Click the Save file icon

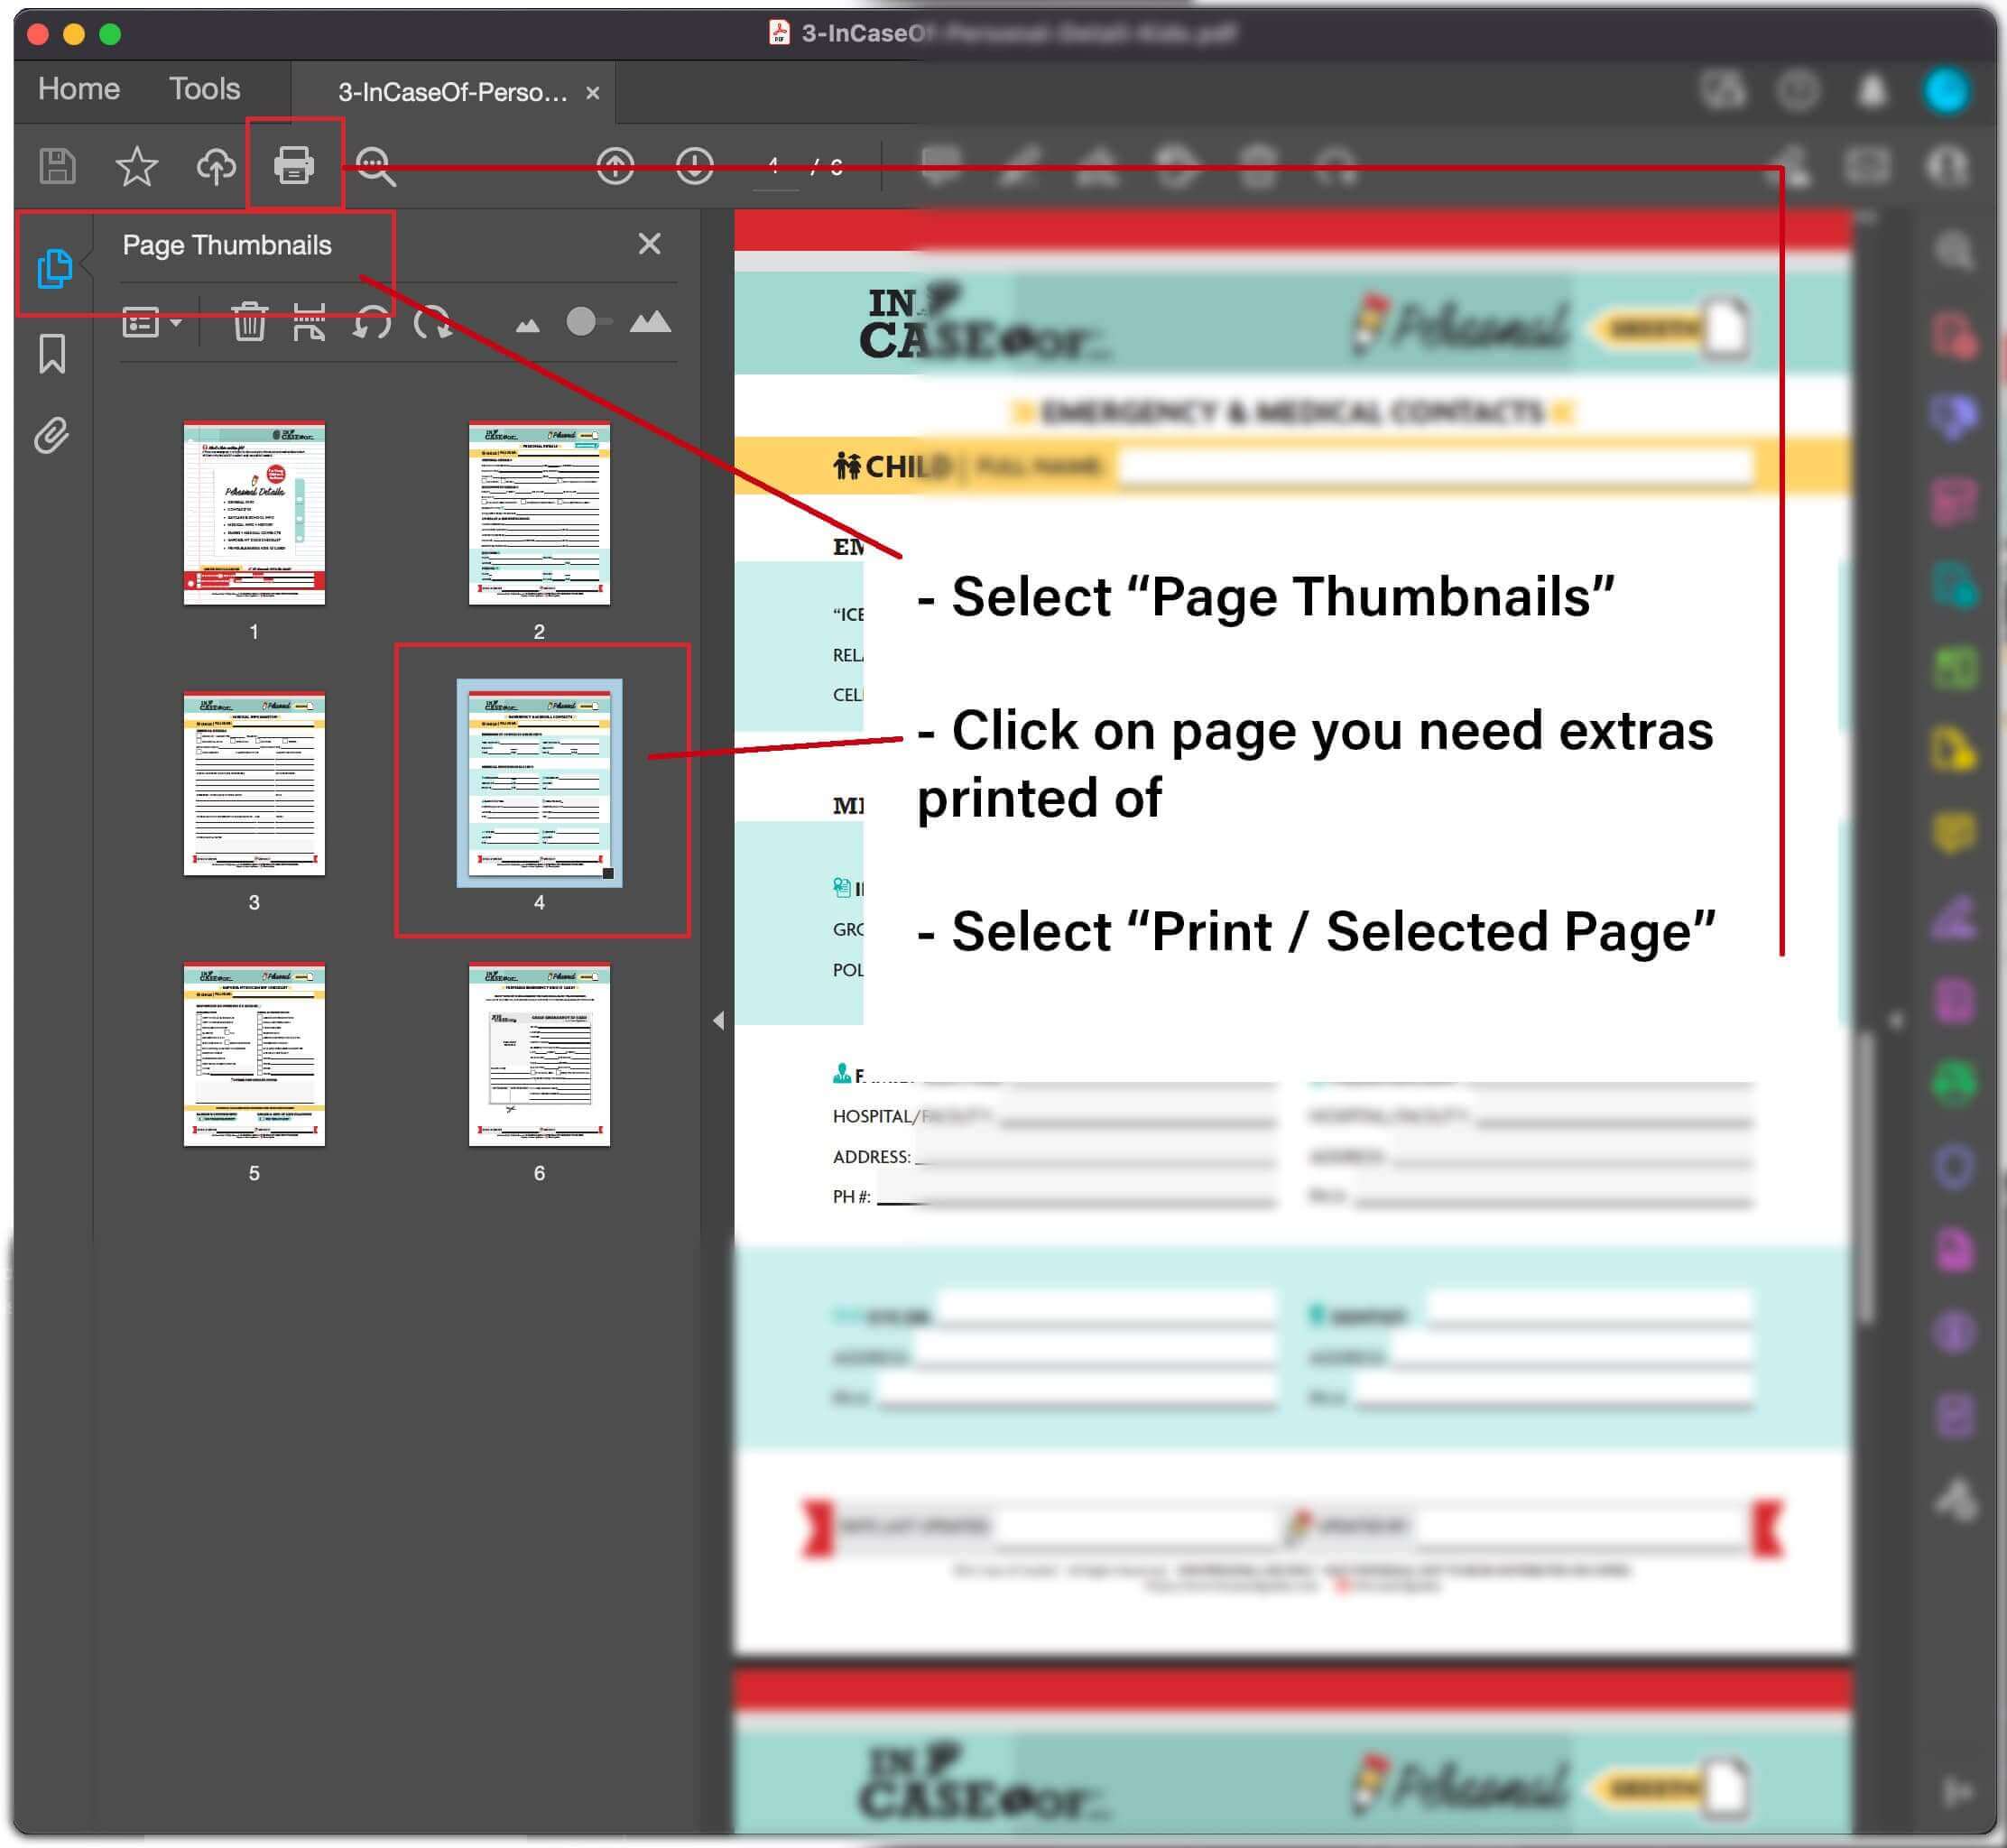coord(57,166)
